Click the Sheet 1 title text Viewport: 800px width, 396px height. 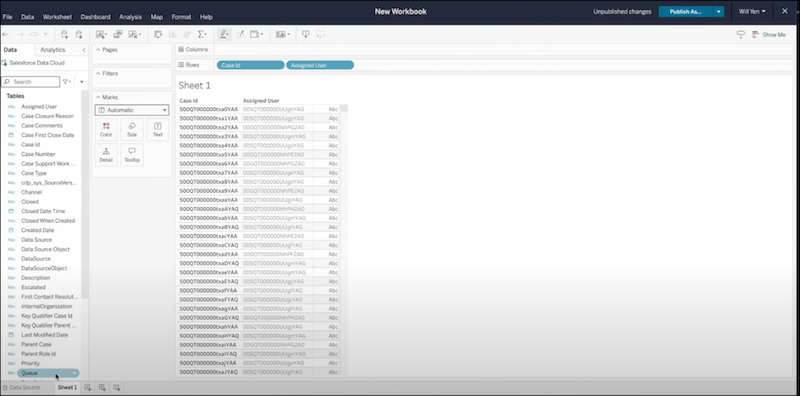[x=194, y=85]
